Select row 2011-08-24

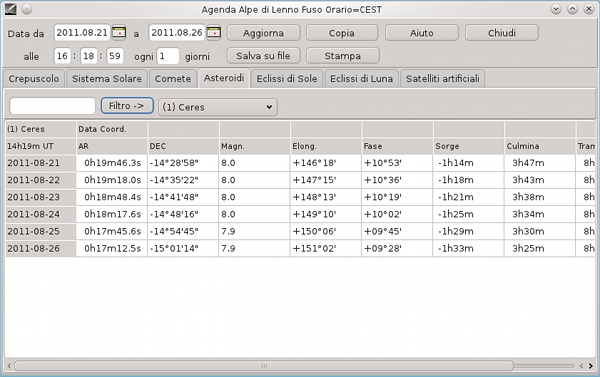click(x=41, y=214)
